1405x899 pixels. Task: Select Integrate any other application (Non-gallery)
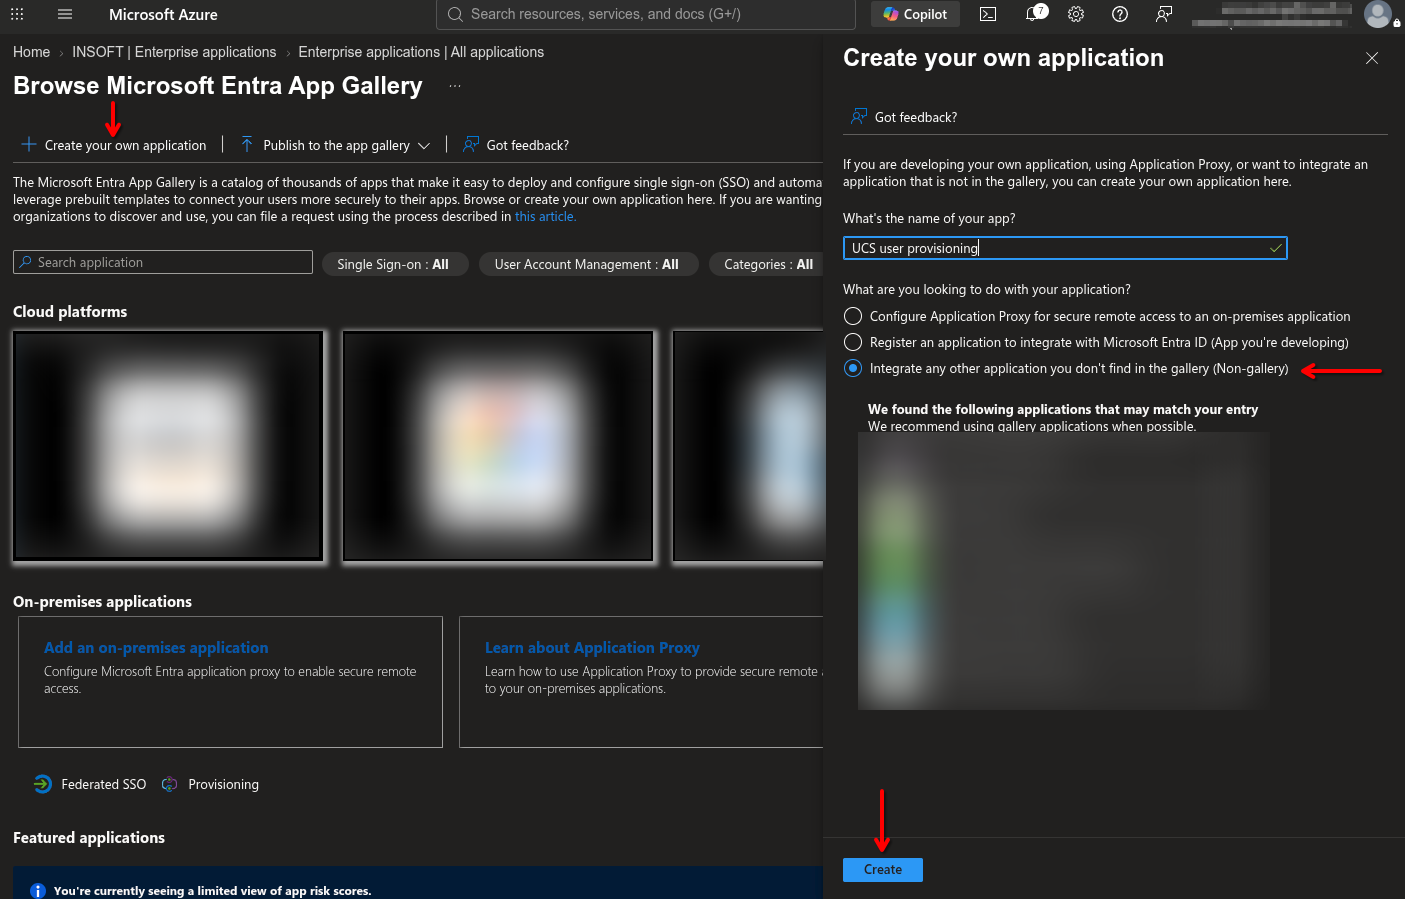pos(853,368)
